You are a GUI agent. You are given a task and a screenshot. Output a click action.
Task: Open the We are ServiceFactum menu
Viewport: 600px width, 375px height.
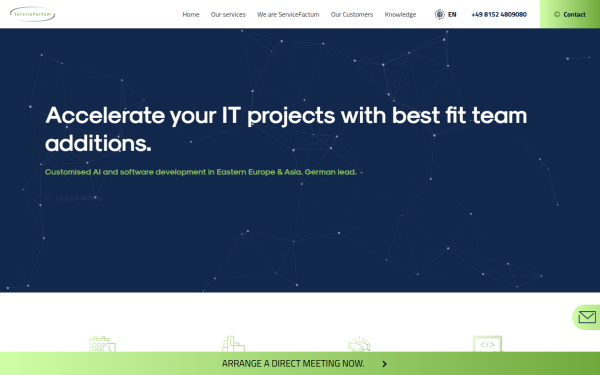tap(288, 15)
